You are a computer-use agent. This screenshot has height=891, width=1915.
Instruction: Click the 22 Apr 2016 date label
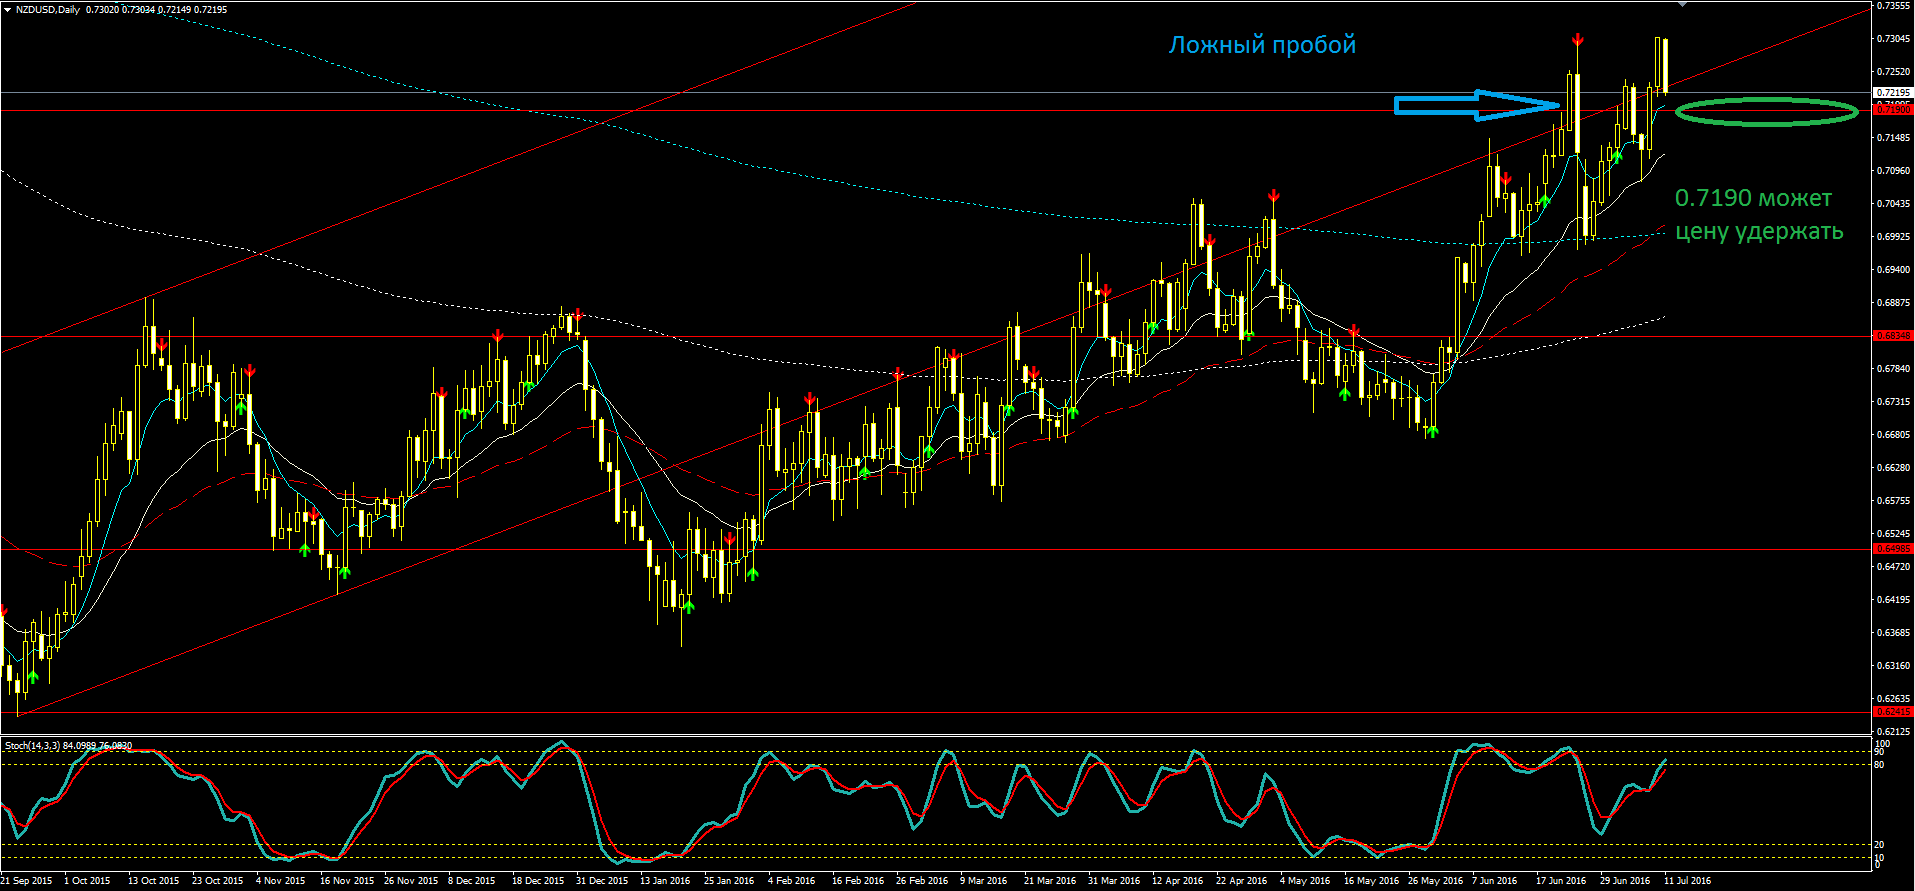(1241, 881)
